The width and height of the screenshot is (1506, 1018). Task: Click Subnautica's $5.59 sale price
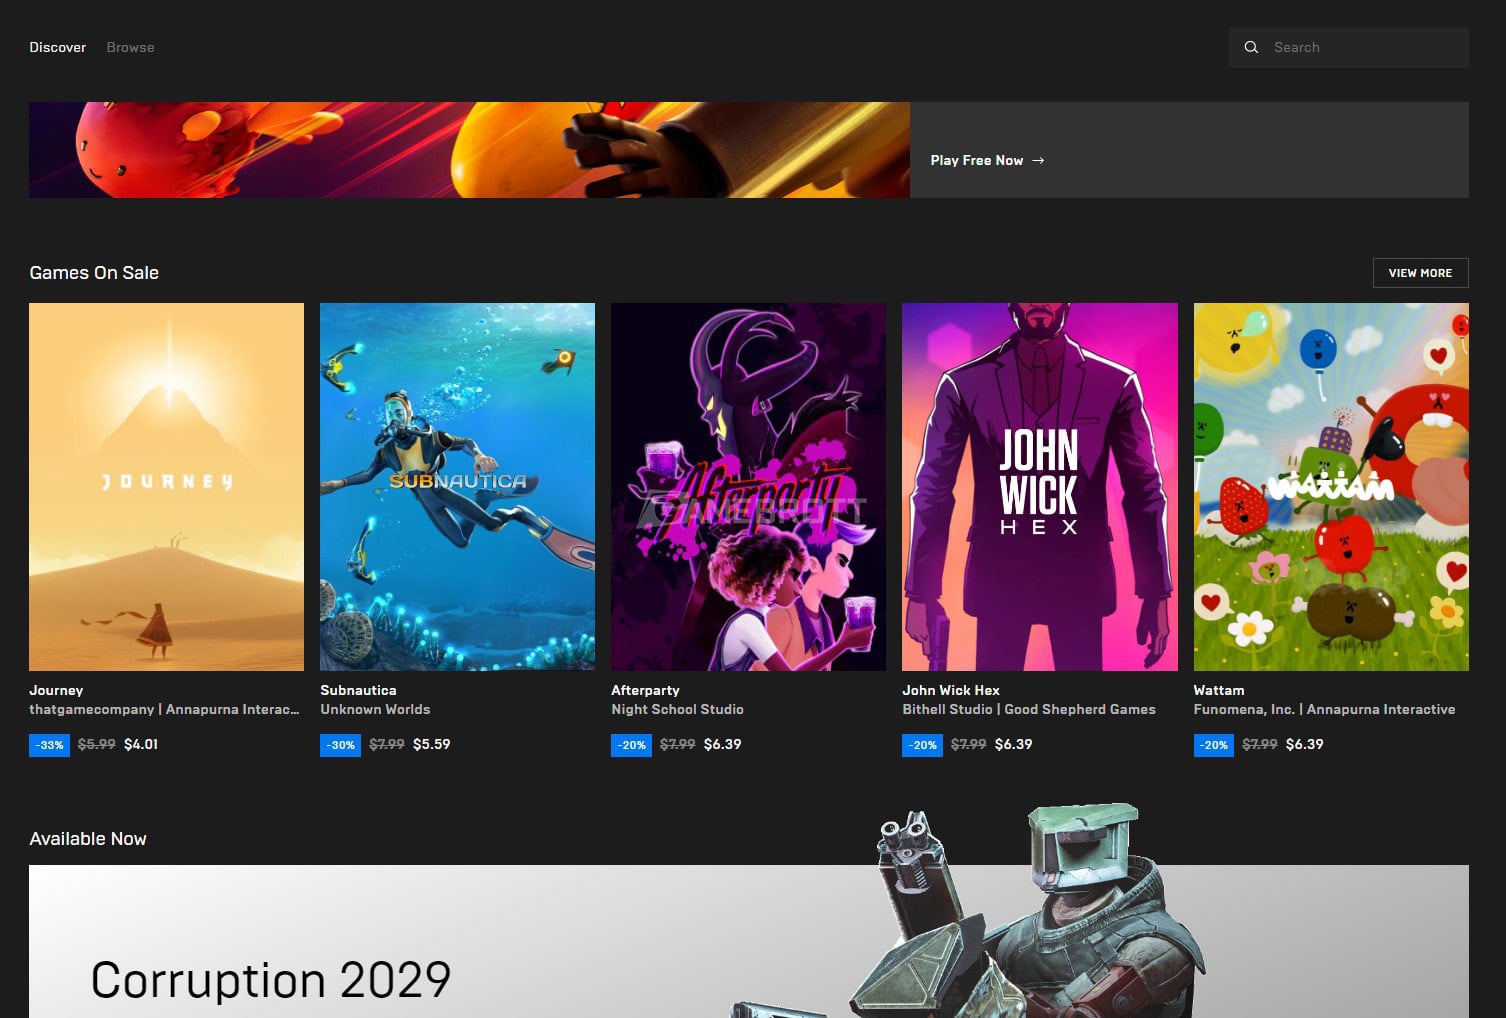(x=432, y=744)
